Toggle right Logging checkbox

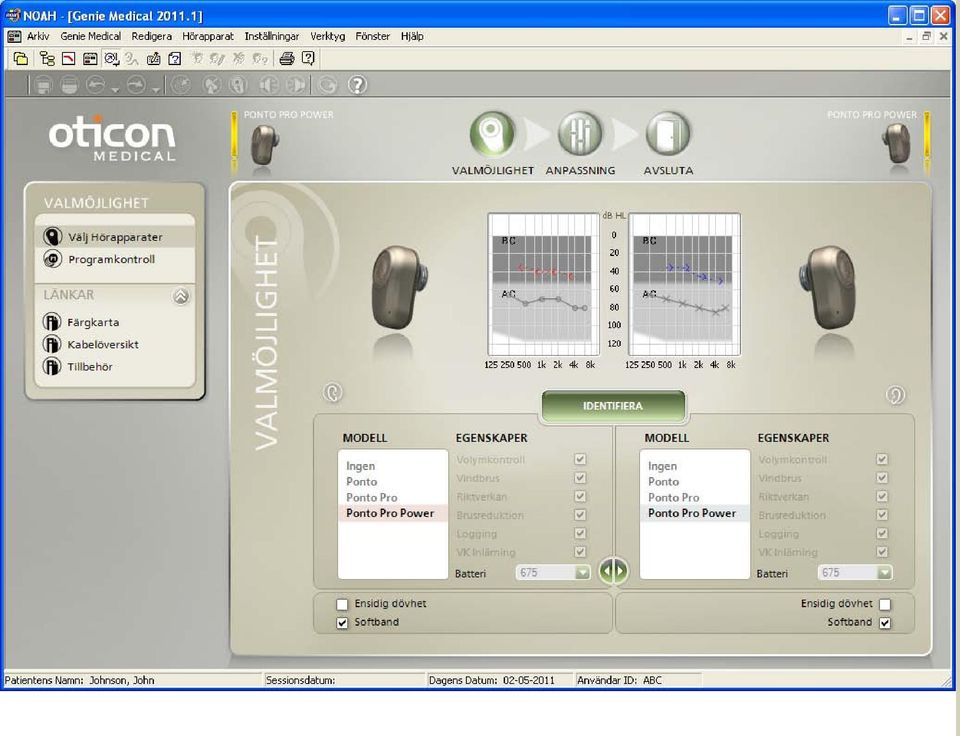click(x=882, y=533)
